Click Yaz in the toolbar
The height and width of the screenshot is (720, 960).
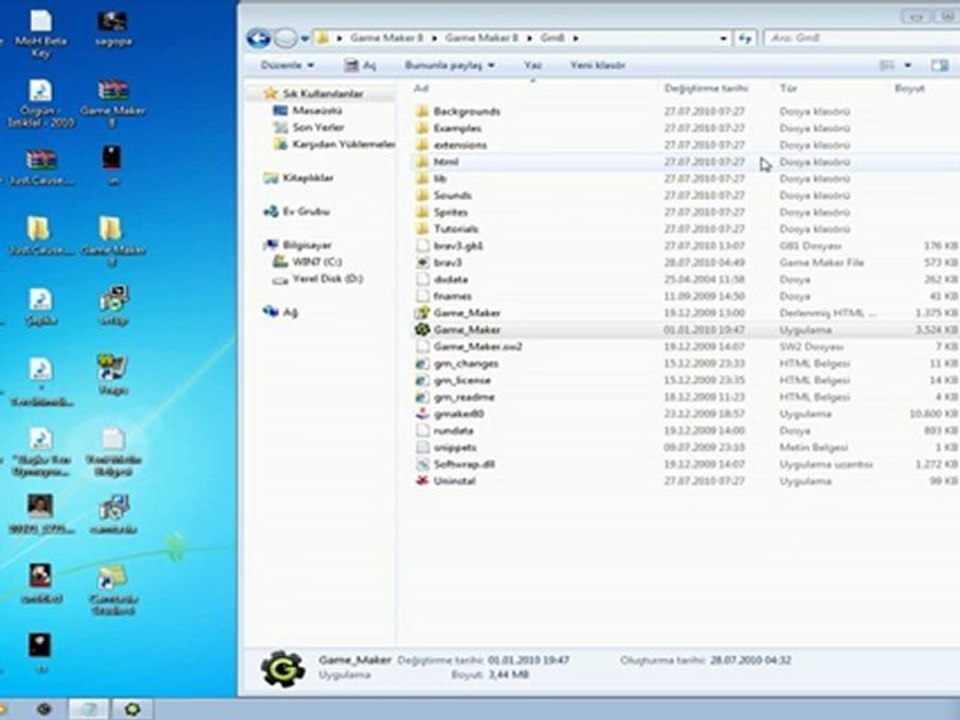pyautogui.click(x=533, y=65)
